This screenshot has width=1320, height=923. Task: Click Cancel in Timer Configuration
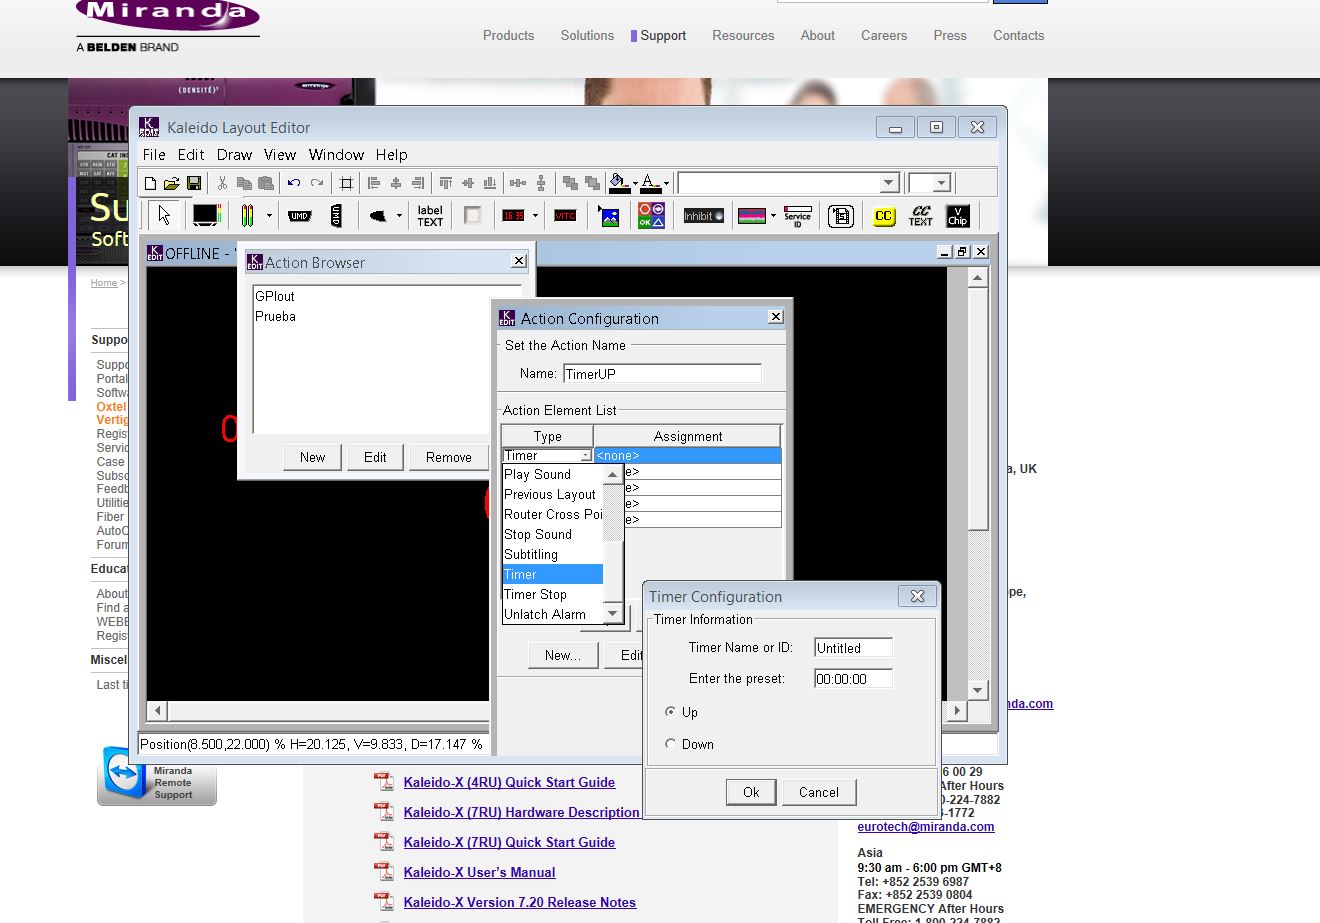point(819,792)
